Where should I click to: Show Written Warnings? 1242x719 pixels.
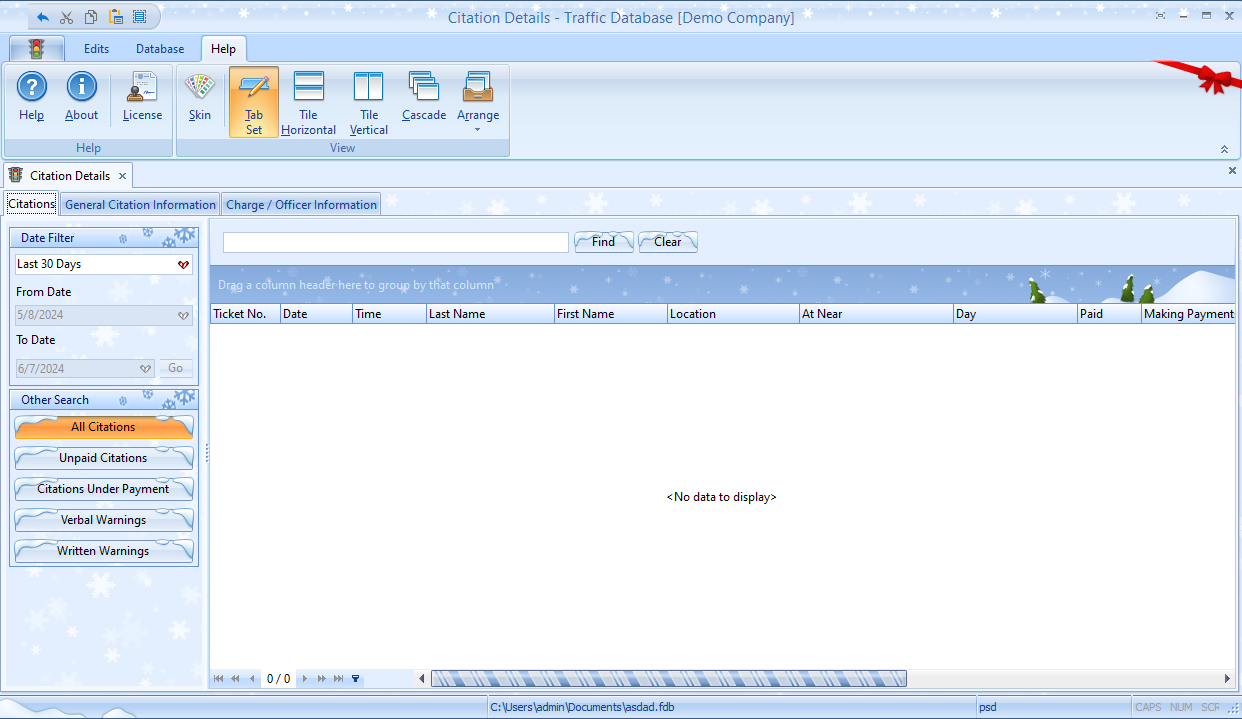coord(104,551)
